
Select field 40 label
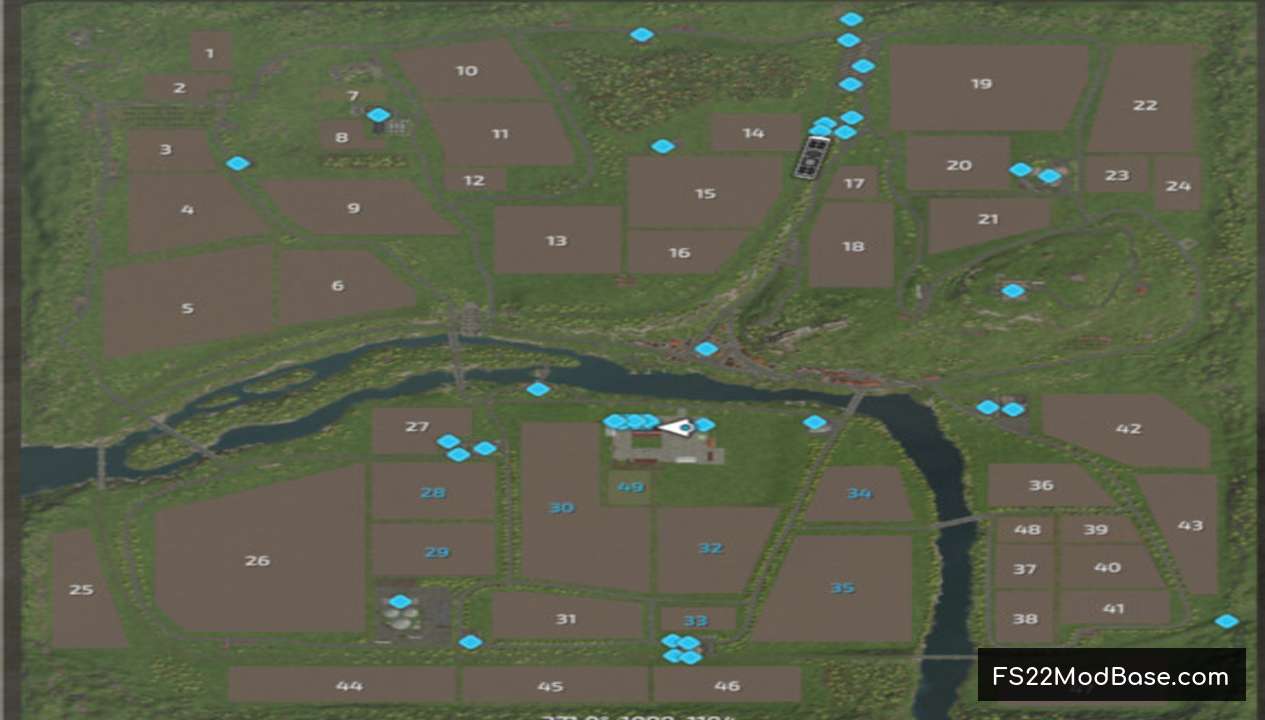(x=1107, y=567)
